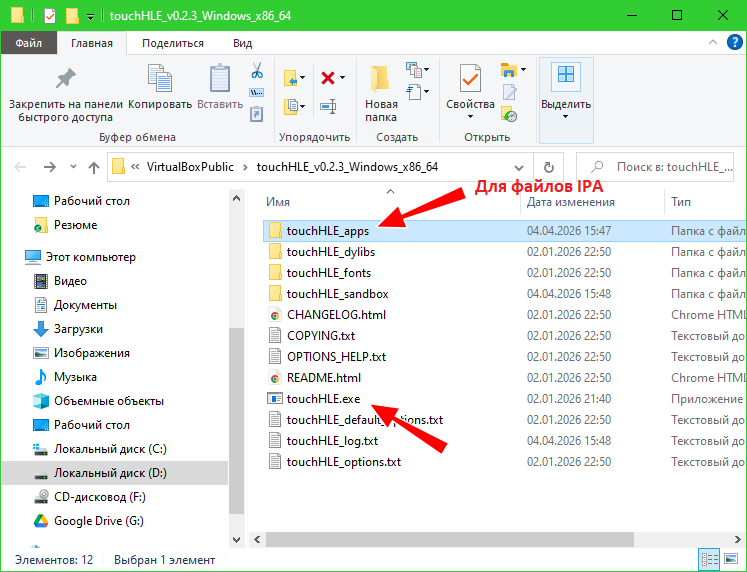Click the navigation pane scroll down arrow
Image resolution: width=747 pixels, height=572 pixels.
(x=236, y=540)
